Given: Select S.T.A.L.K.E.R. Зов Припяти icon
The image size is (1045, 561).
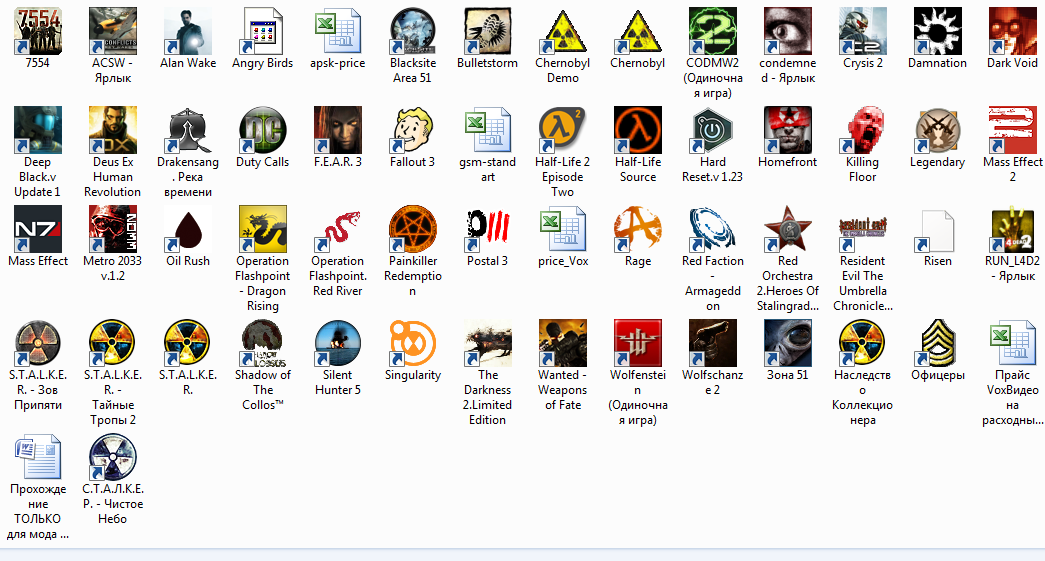Looking at the screenshot, I should (x=38, y=343).
